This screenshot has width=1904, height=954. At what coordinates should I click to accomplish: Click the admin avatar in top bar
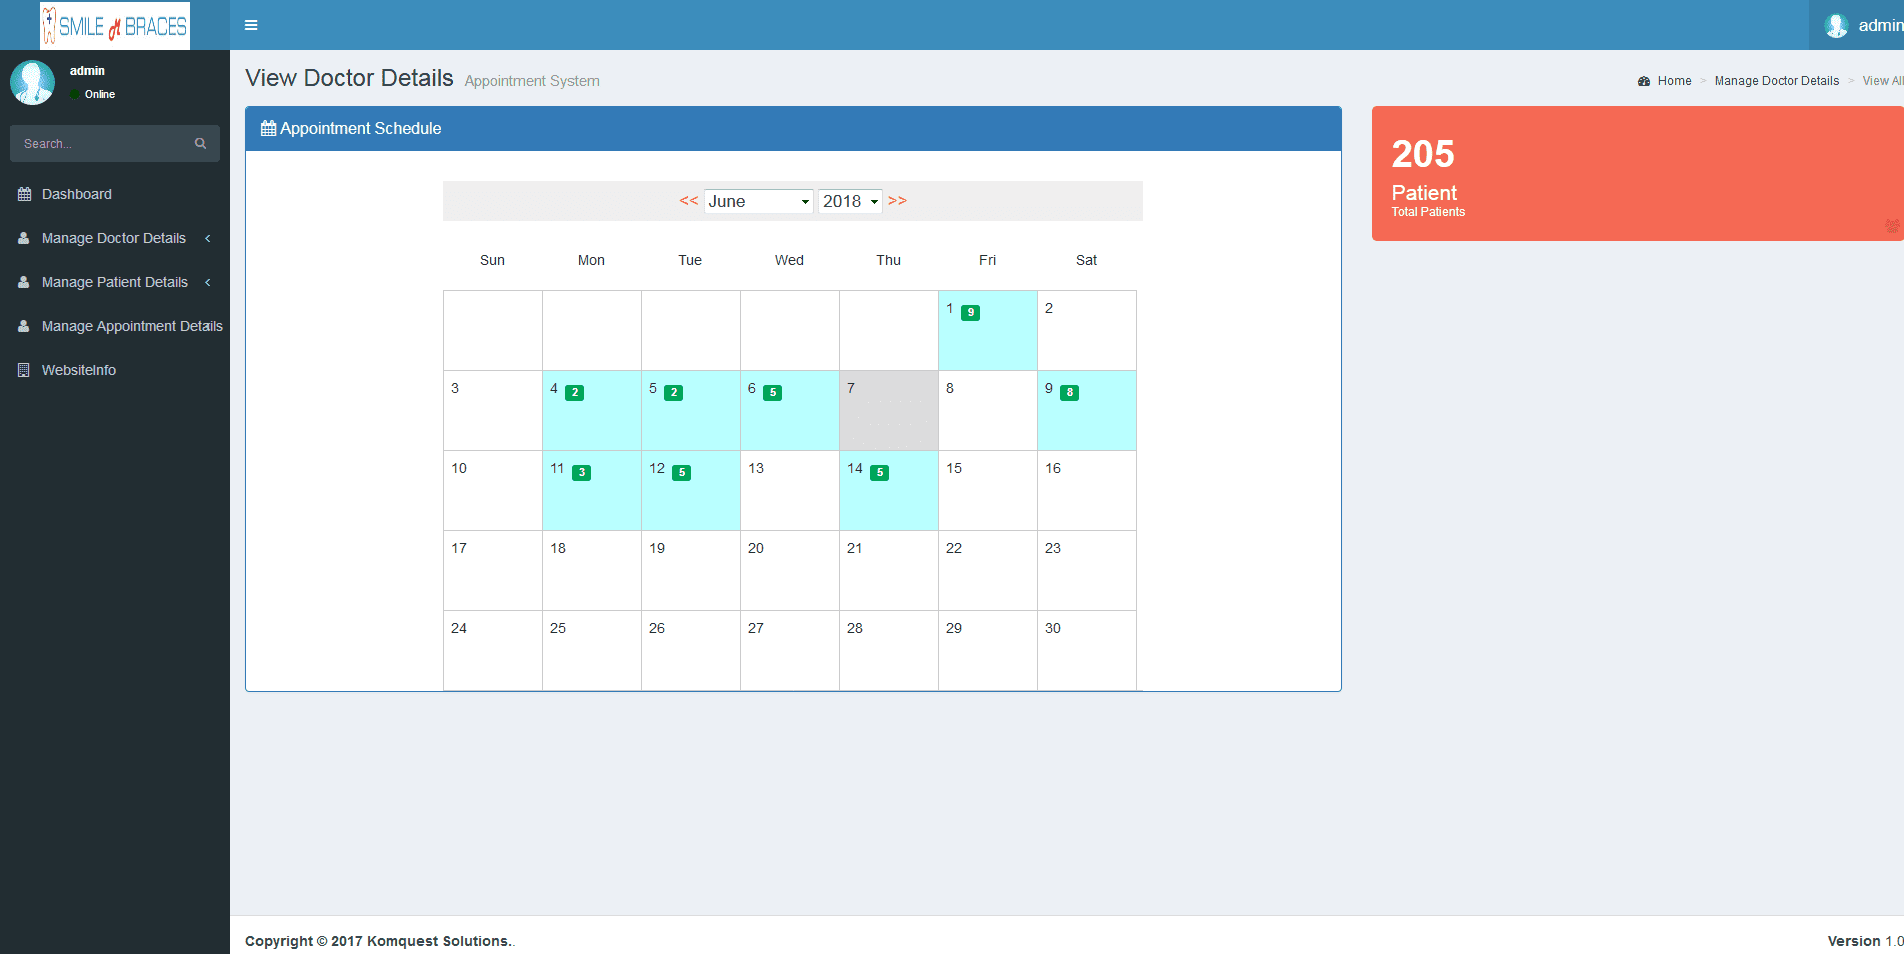click(x=1835, y=26)
